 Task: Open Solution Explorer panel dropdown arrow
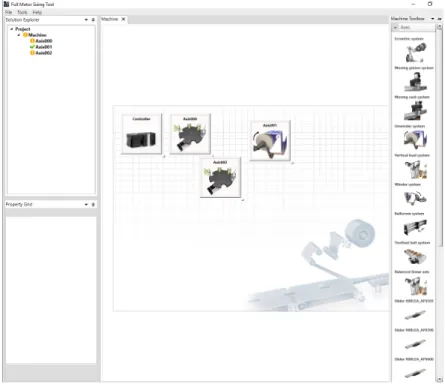coord(86,20)
